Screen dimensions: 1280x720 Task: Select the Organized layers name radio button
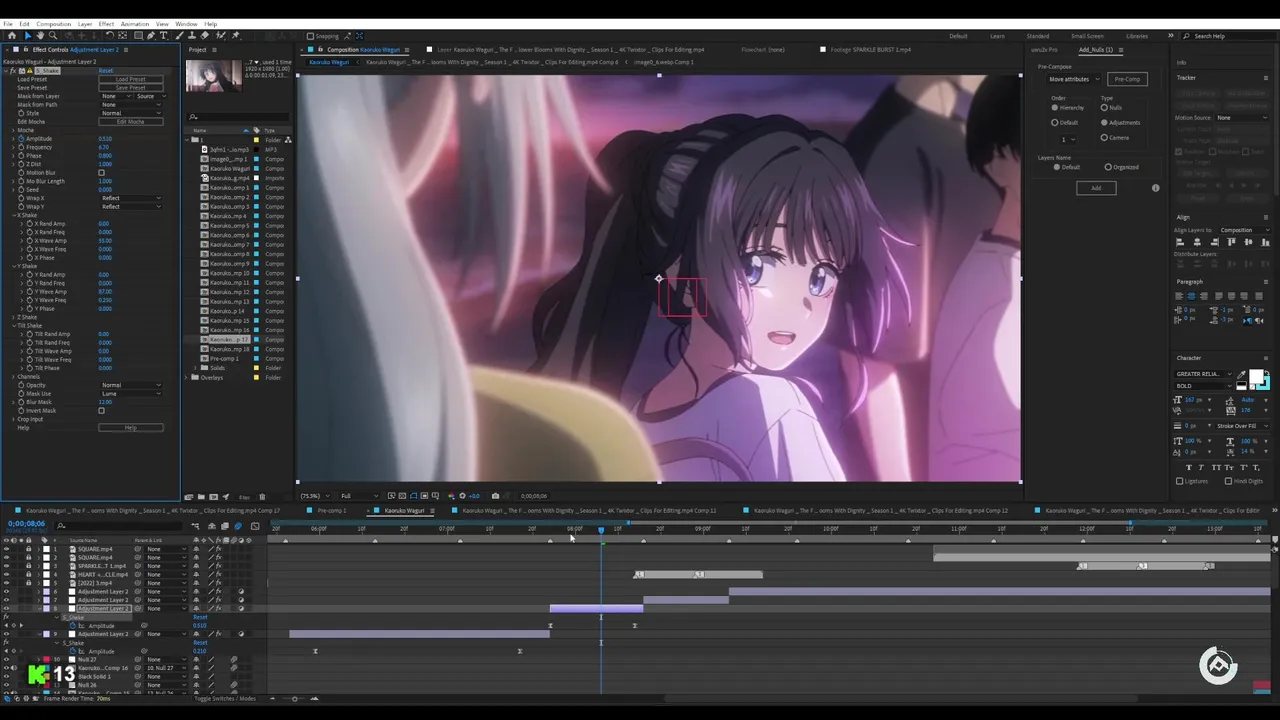tap(1108, 167)
